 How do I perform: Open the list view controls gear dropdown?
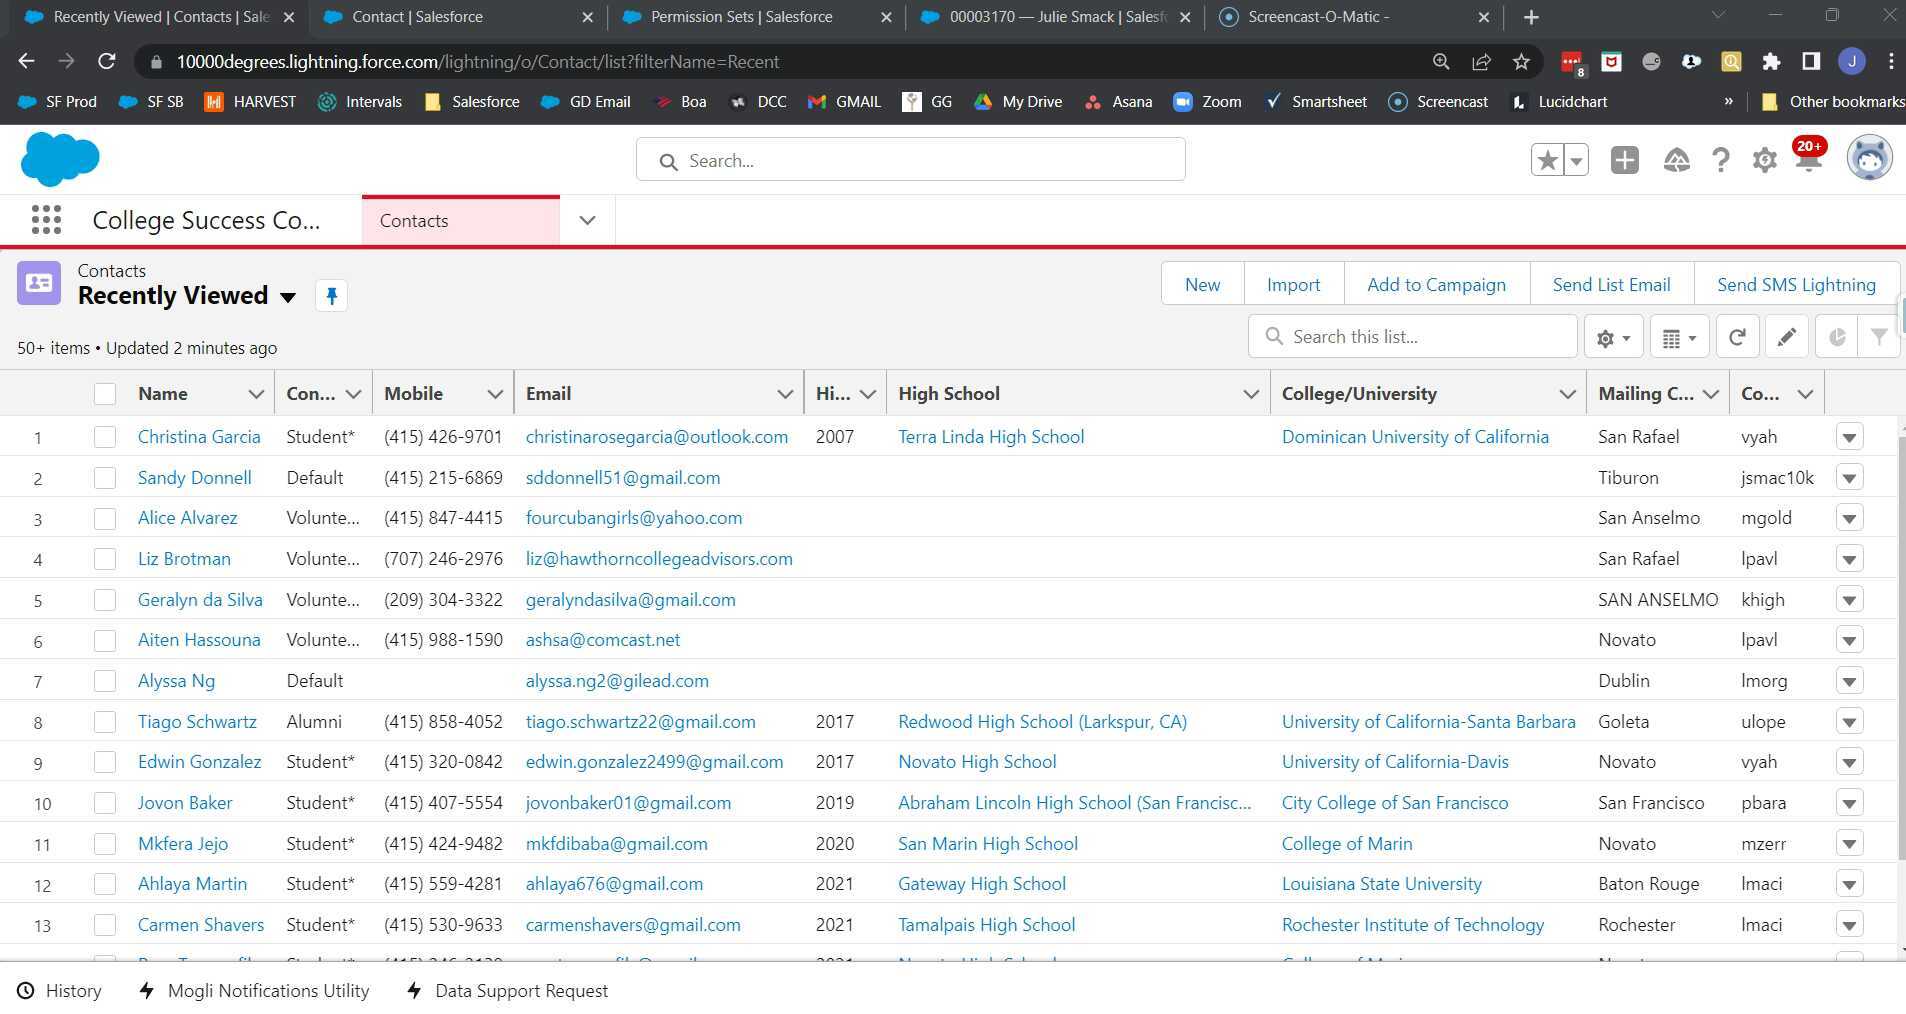pos(1613,338)
